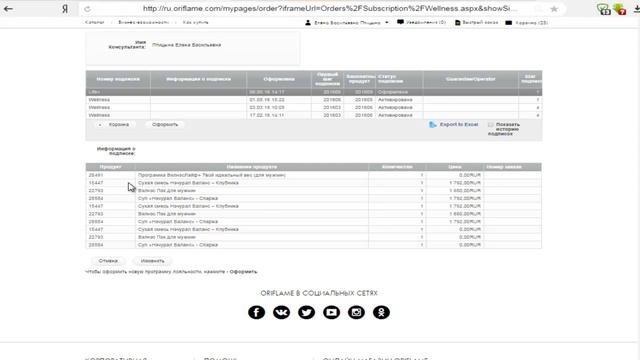This screenshot has height=360, width=640.
Task: Reload the page with the refresh icon
Action: (87, 9)
